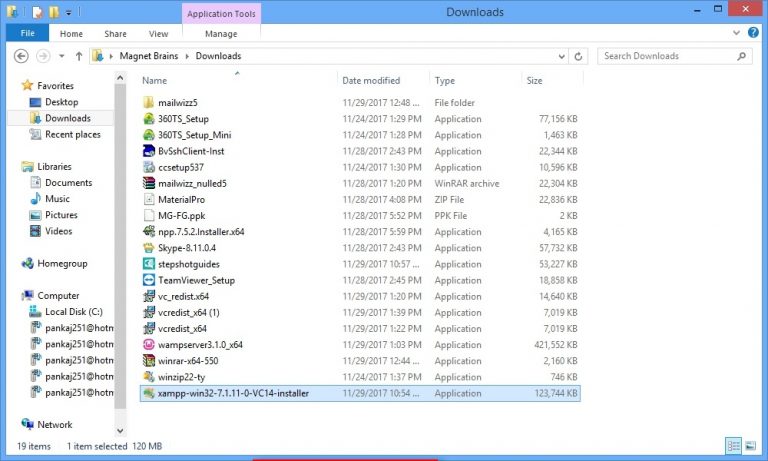The height and width of the screenshot is (461, 768).
Task: Open the File menu
Action: point(27,33)
